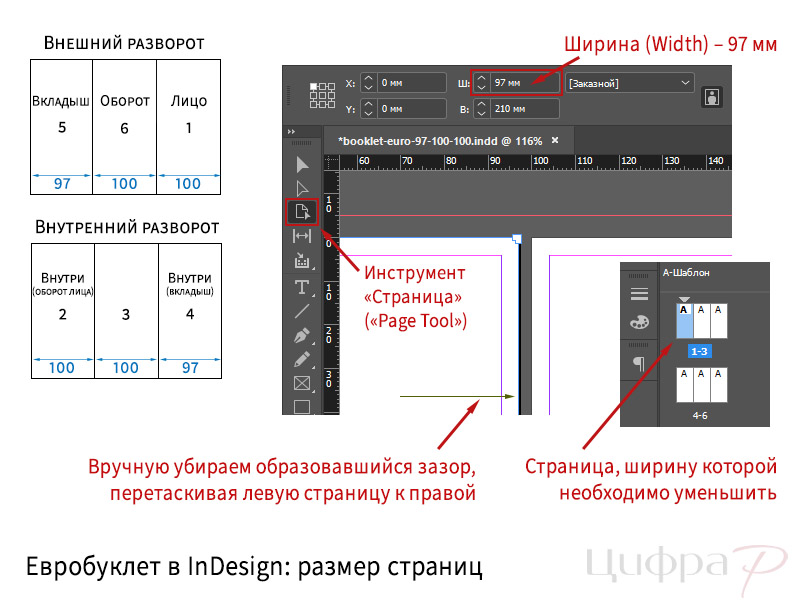Close the booklet-euro-97-100-100.indd tab
Image resolution: width=800 pixels, height=600 pixels.
pos(555,140)
